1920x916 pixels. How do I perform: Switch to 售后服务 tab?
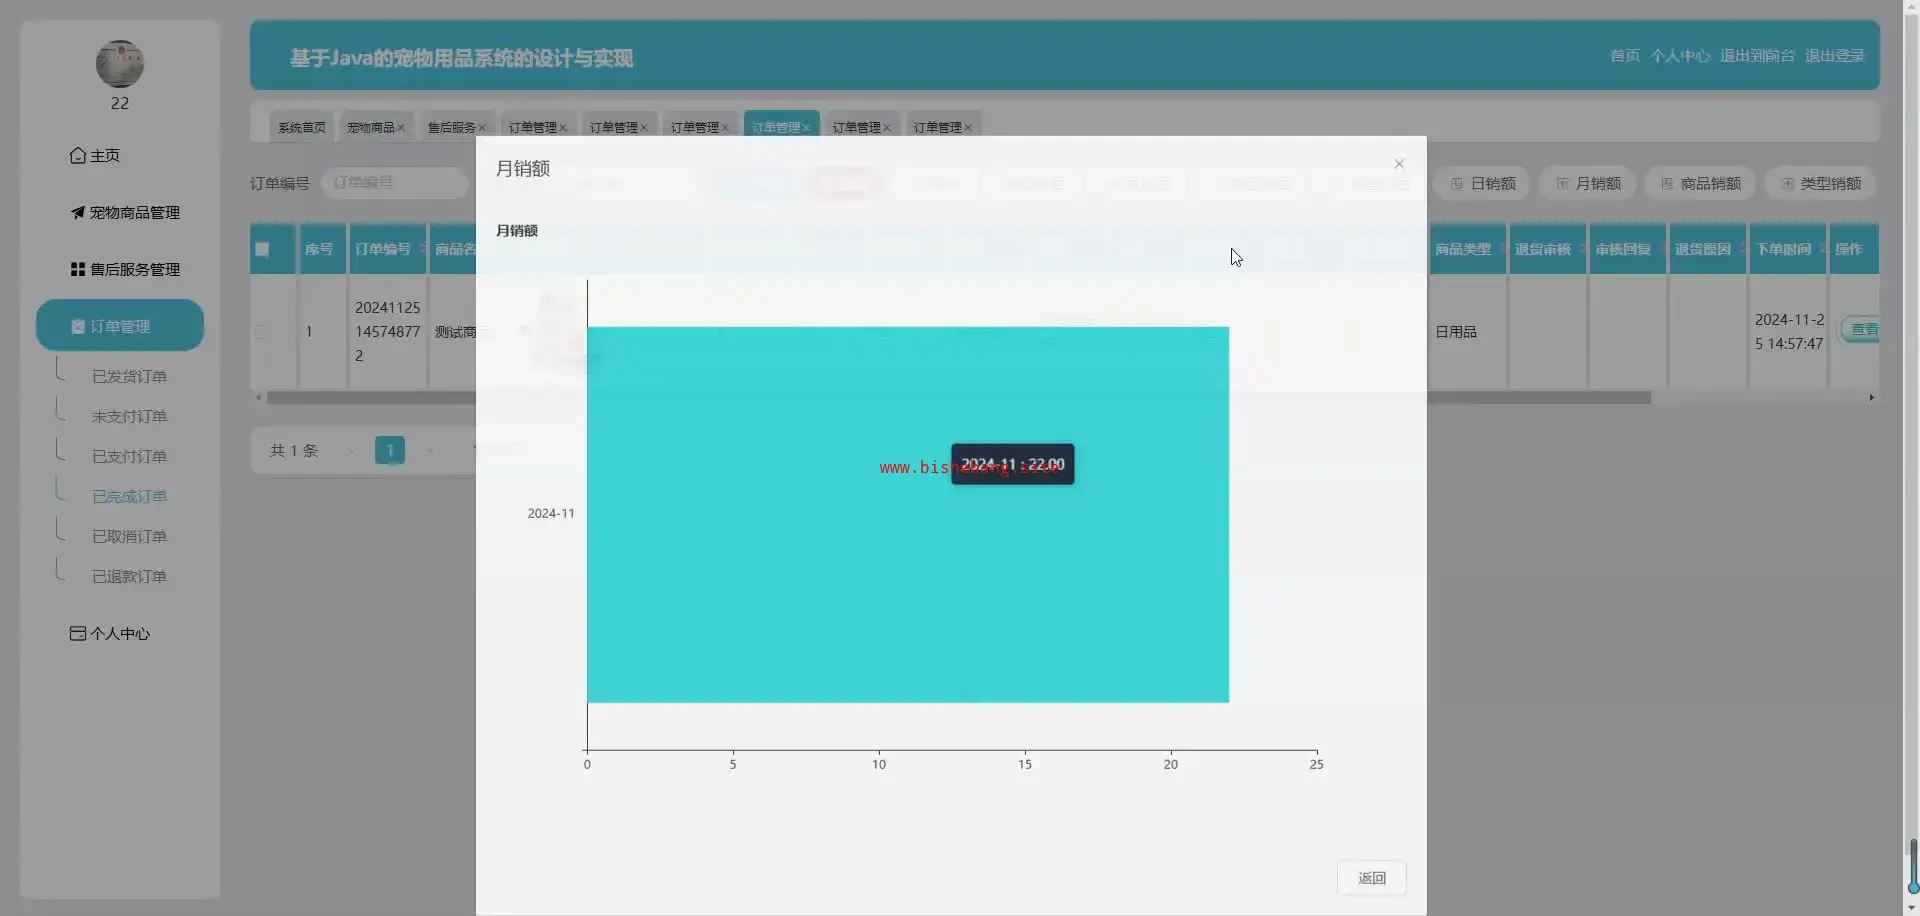click(x=452, y=127)
